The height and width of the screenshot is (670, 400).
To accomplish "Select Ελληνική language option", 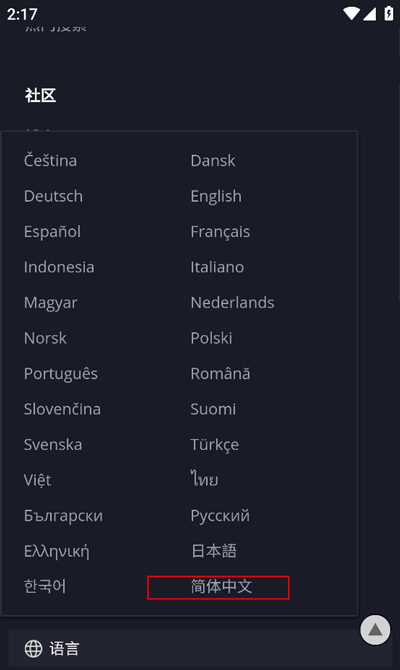I will click(57, 551).
